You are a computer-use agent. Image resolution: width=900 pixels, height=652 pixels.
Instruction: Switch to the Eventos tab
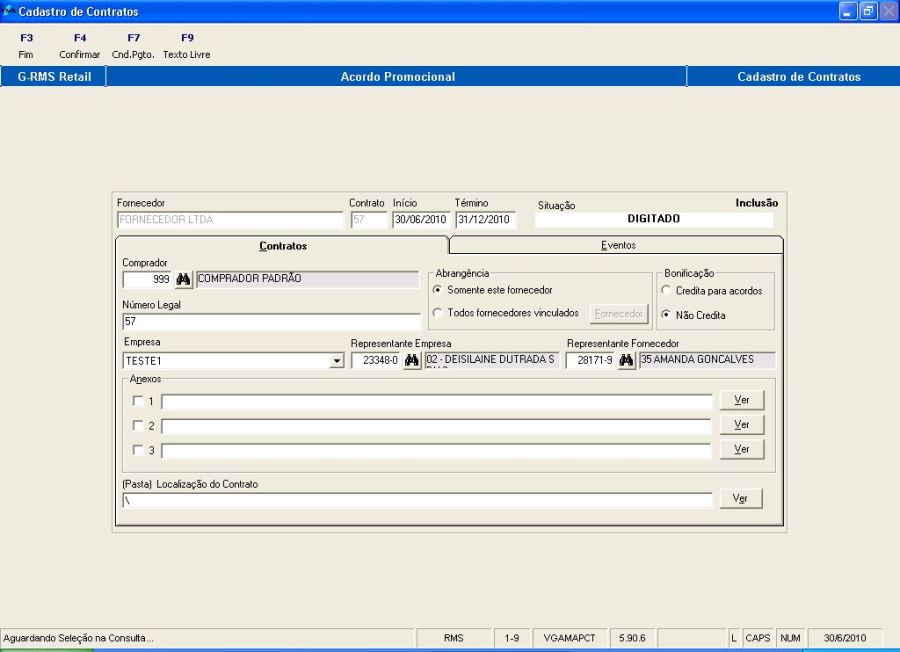617,245
